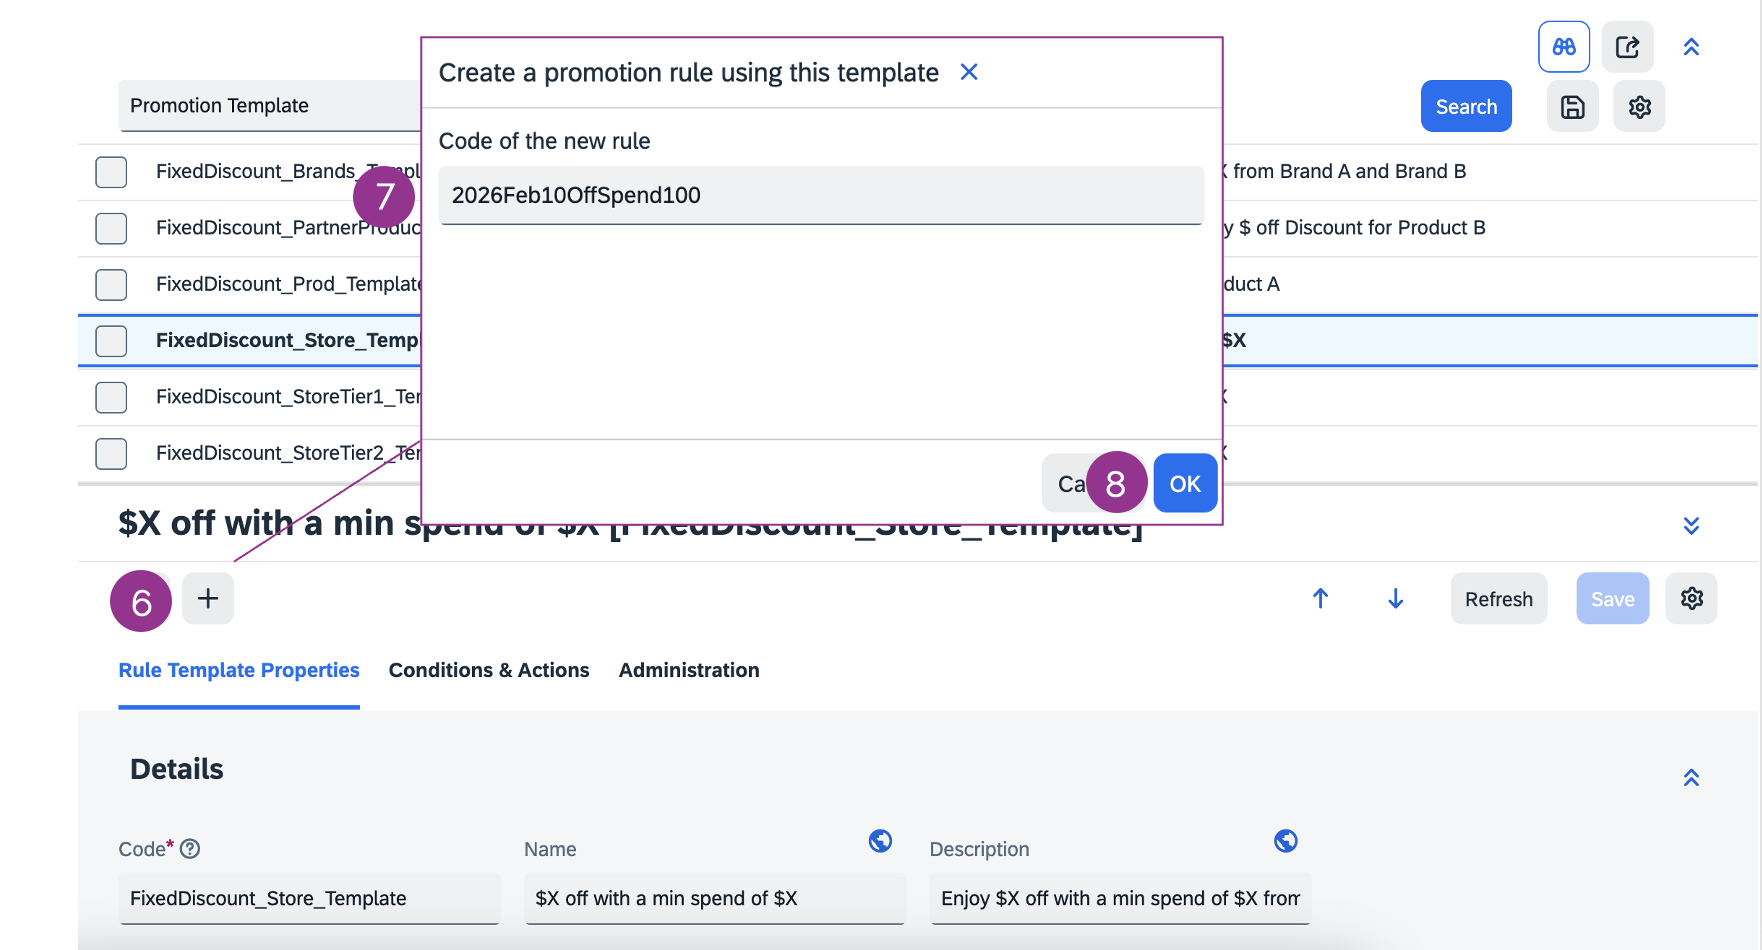Tick the FixedDiscount_StoreTier2 row checkbox
The image size is (1762, 950).
pos(111,454)
